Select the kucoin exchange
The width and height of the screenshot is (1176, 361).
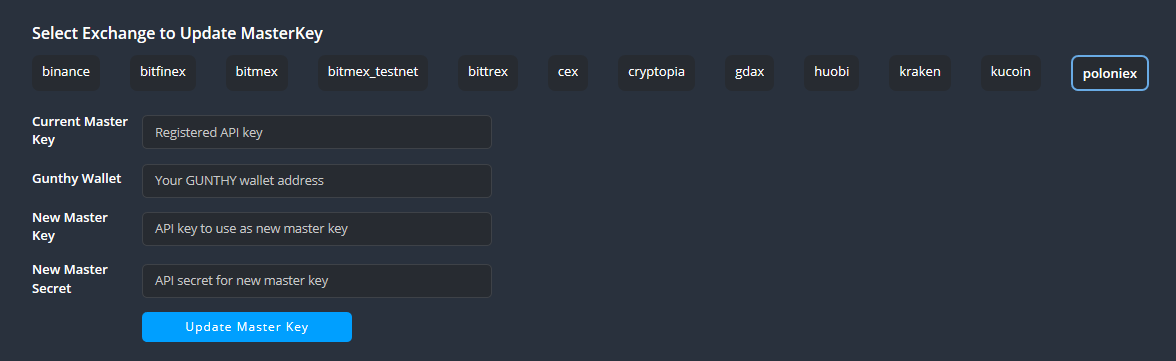[x=1010, y=73]
